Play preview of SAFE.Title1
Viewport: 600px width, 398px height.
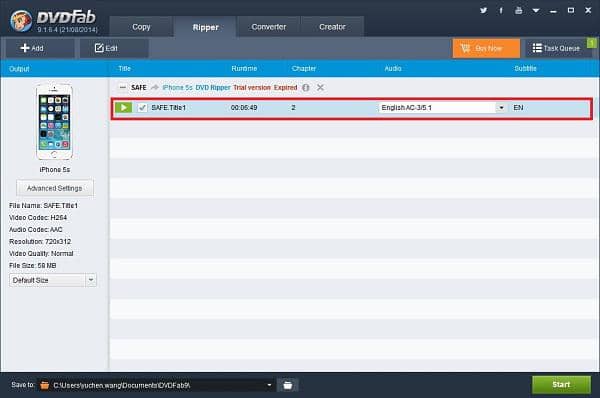coord(124,108)
